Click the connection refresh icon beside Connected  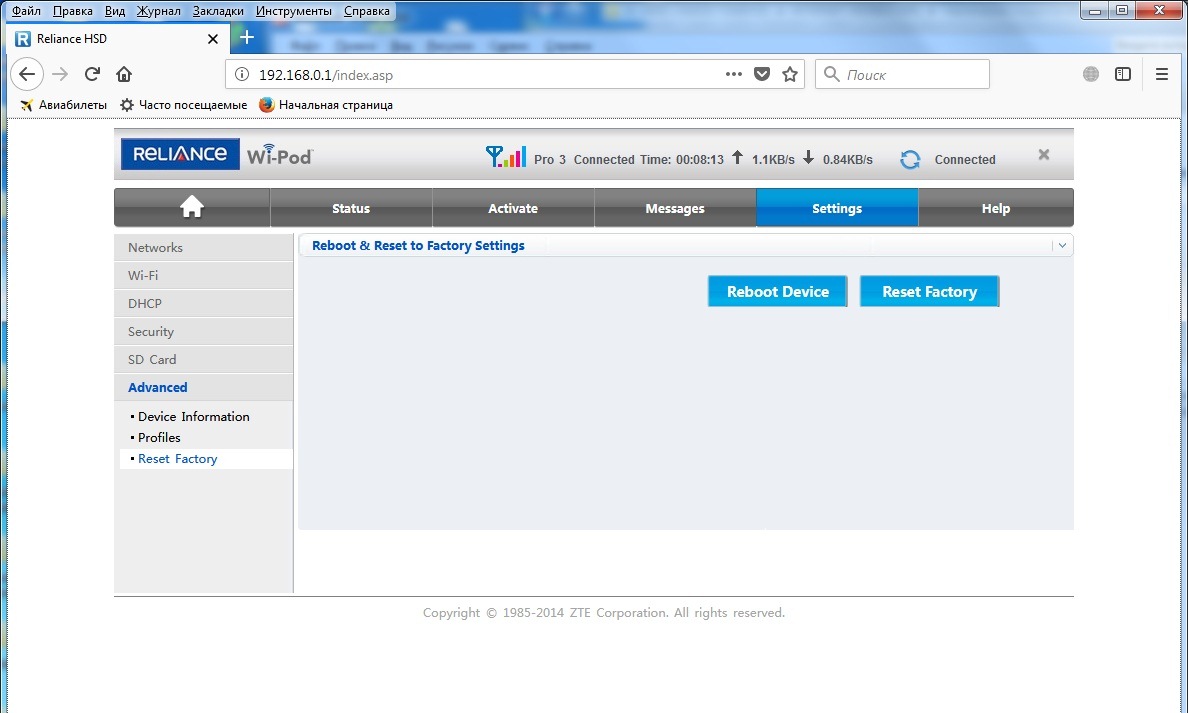tap(910, 160)
